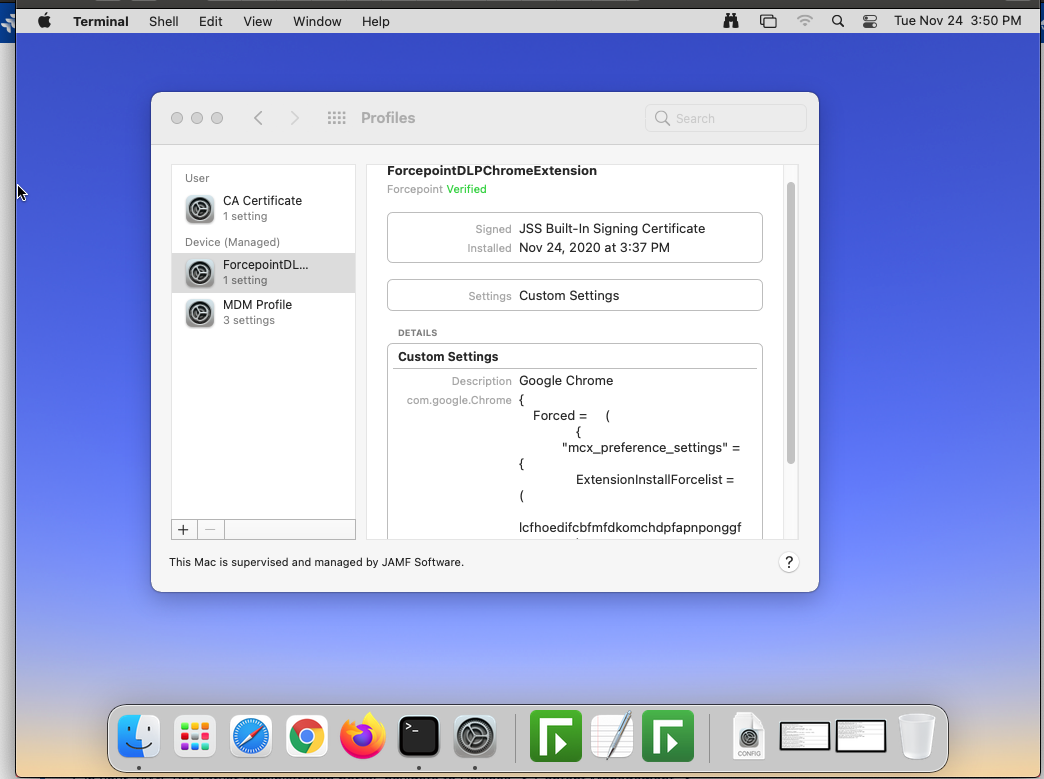Launch Firefox from the Dock
The width and height of the screenshot is (1044, 779).
(362, 736)
